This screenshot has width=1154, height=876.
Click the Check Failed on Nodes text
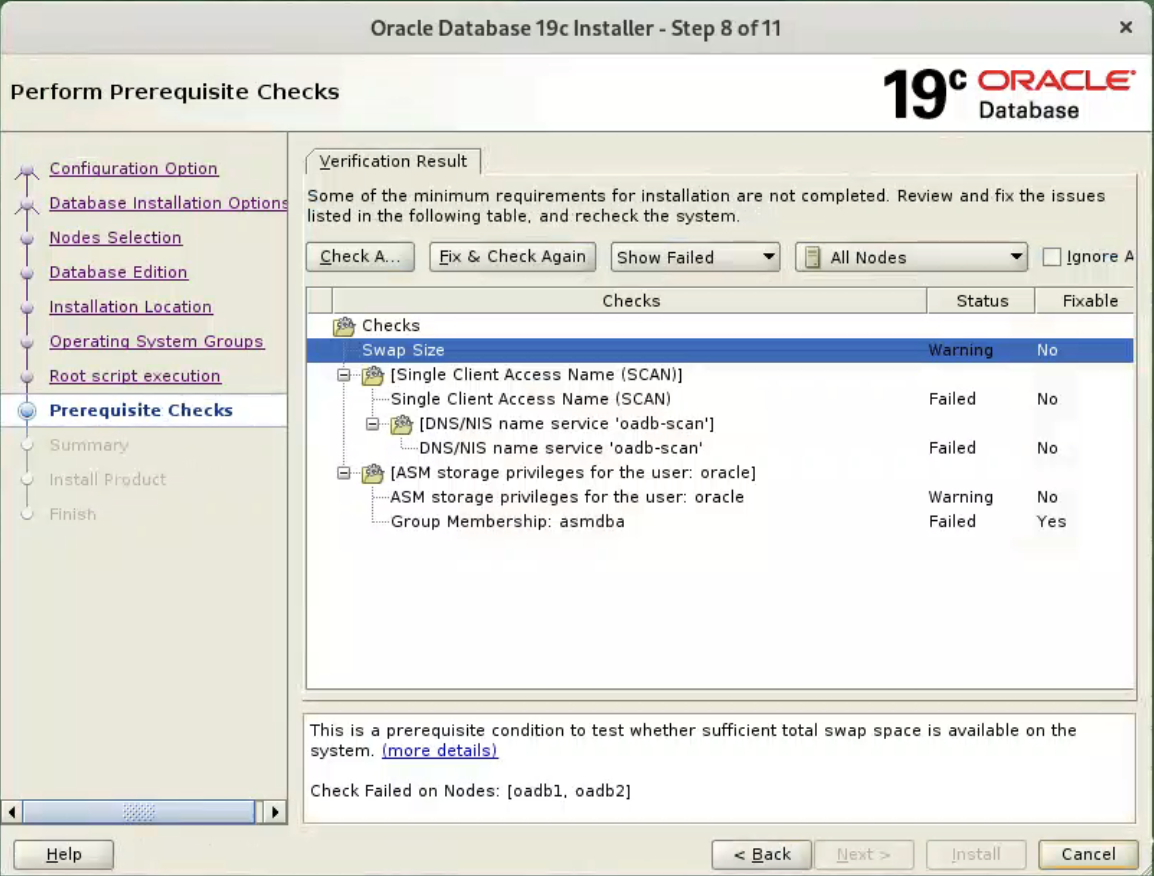point(470,791)
